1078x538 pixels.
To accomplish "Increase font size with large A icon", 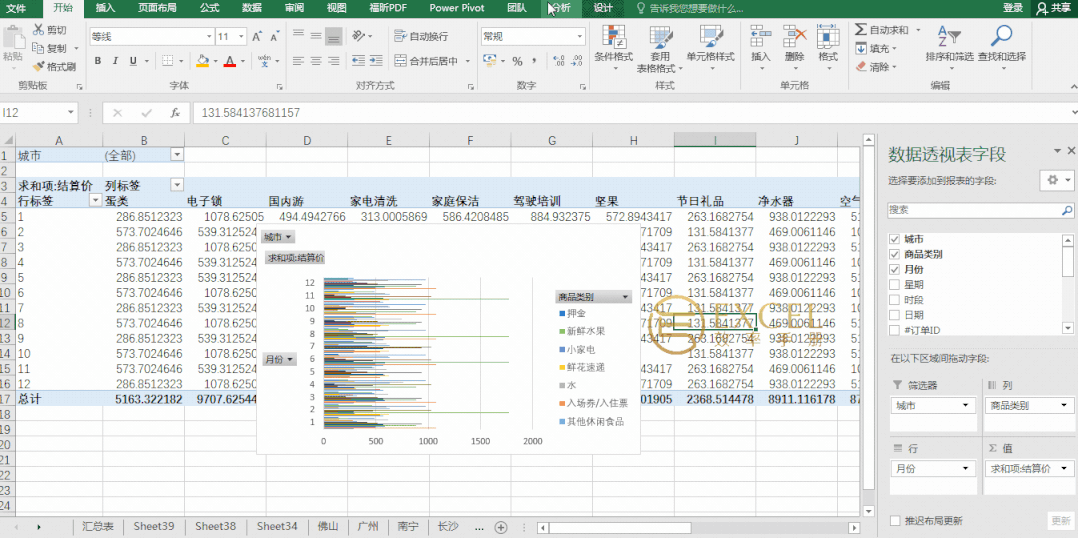I will 256,36.
